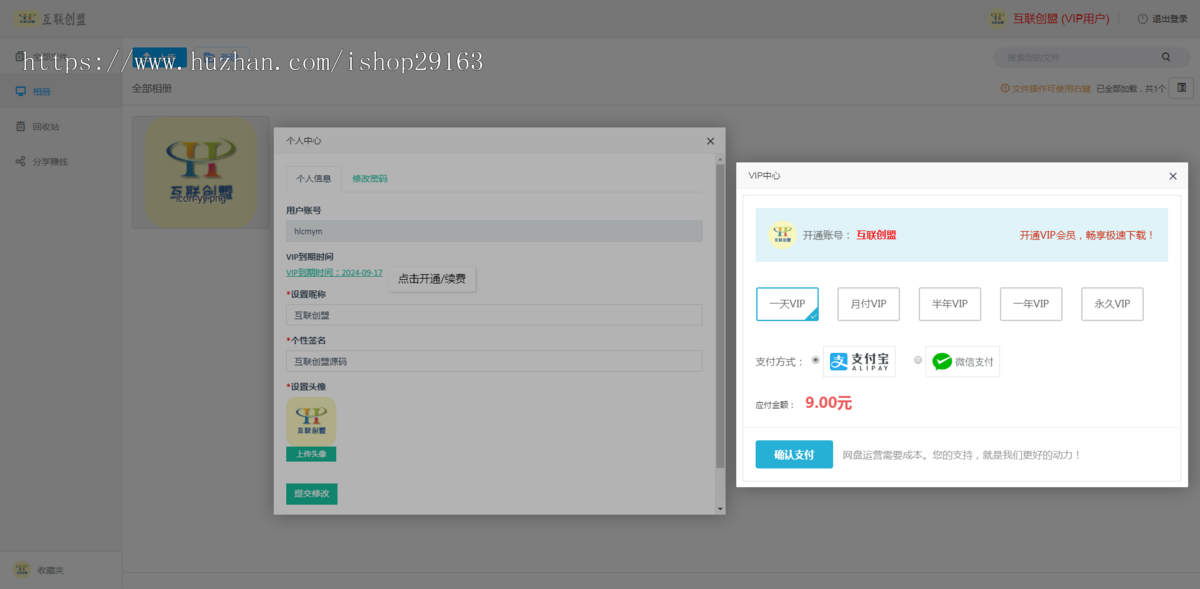Image resolution: width=1200 pixels, height=589 pixels.
Task: Click the search magnifier icon
Action: pyautogui.click(x=1166, y=58)
